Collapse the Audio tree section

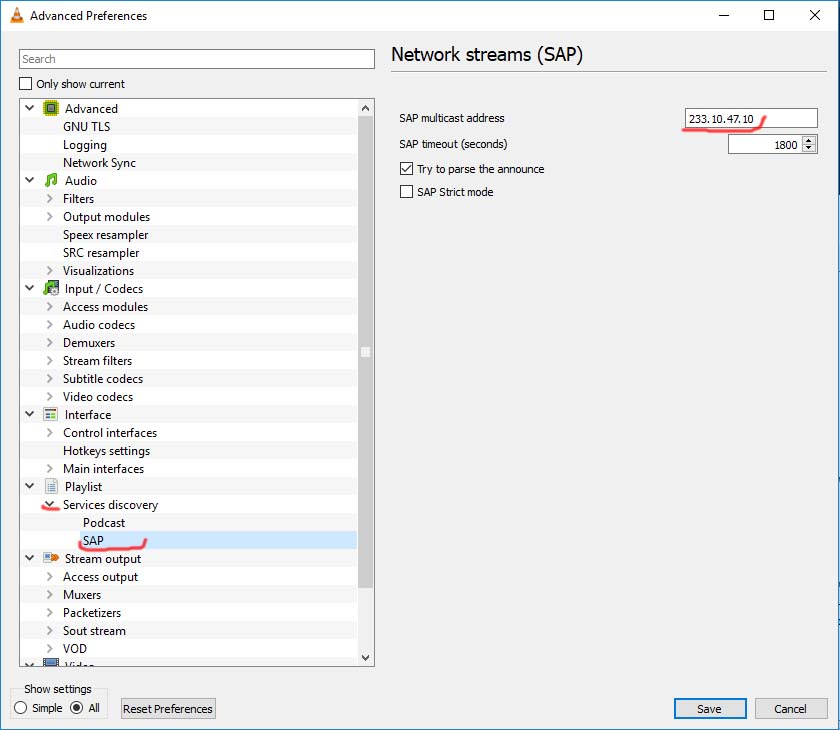click(30, 180)
